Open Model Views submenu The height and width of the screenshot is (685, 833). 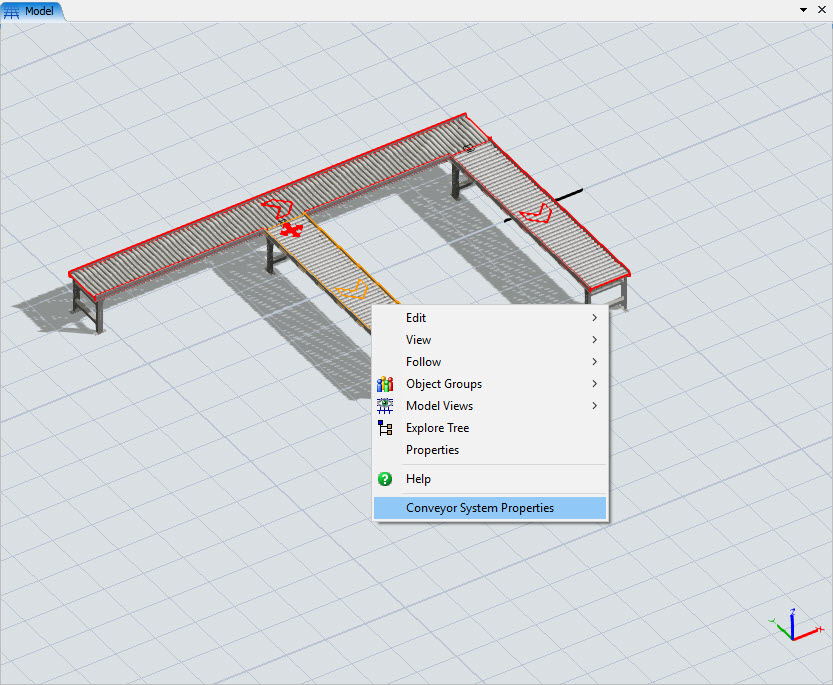(x=490, y=406)
